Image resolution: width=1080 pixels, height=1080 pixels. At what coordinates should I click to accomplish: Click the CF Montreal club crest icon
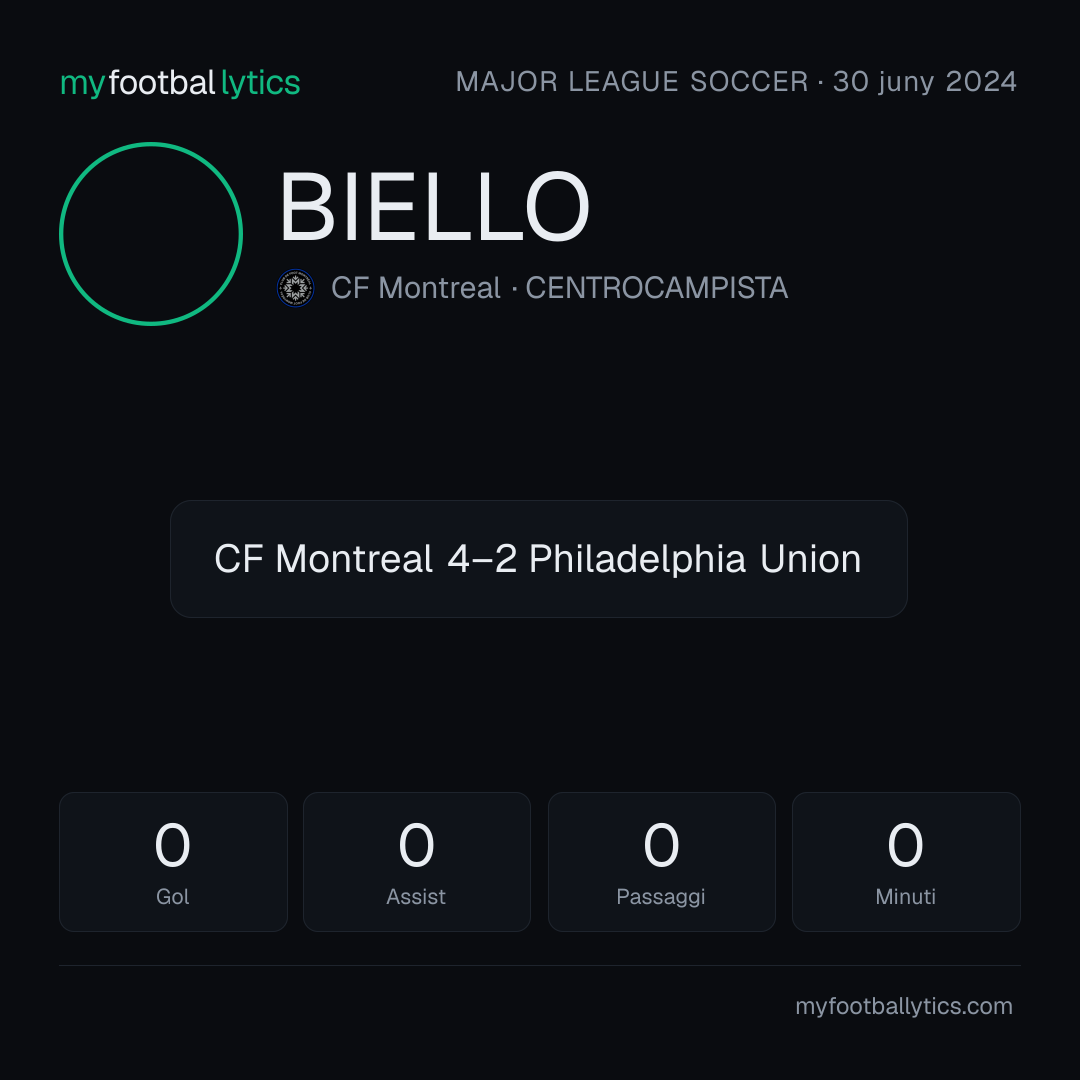[x=295, y=288]
